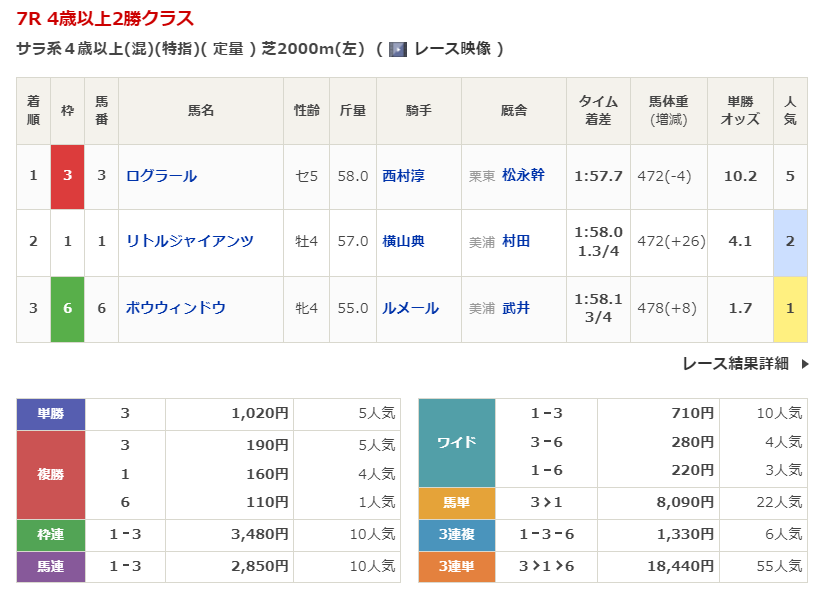Open horse ボウウィンドウ page
The height and width of the screenshot is (593, 823).
pos(175,308)
